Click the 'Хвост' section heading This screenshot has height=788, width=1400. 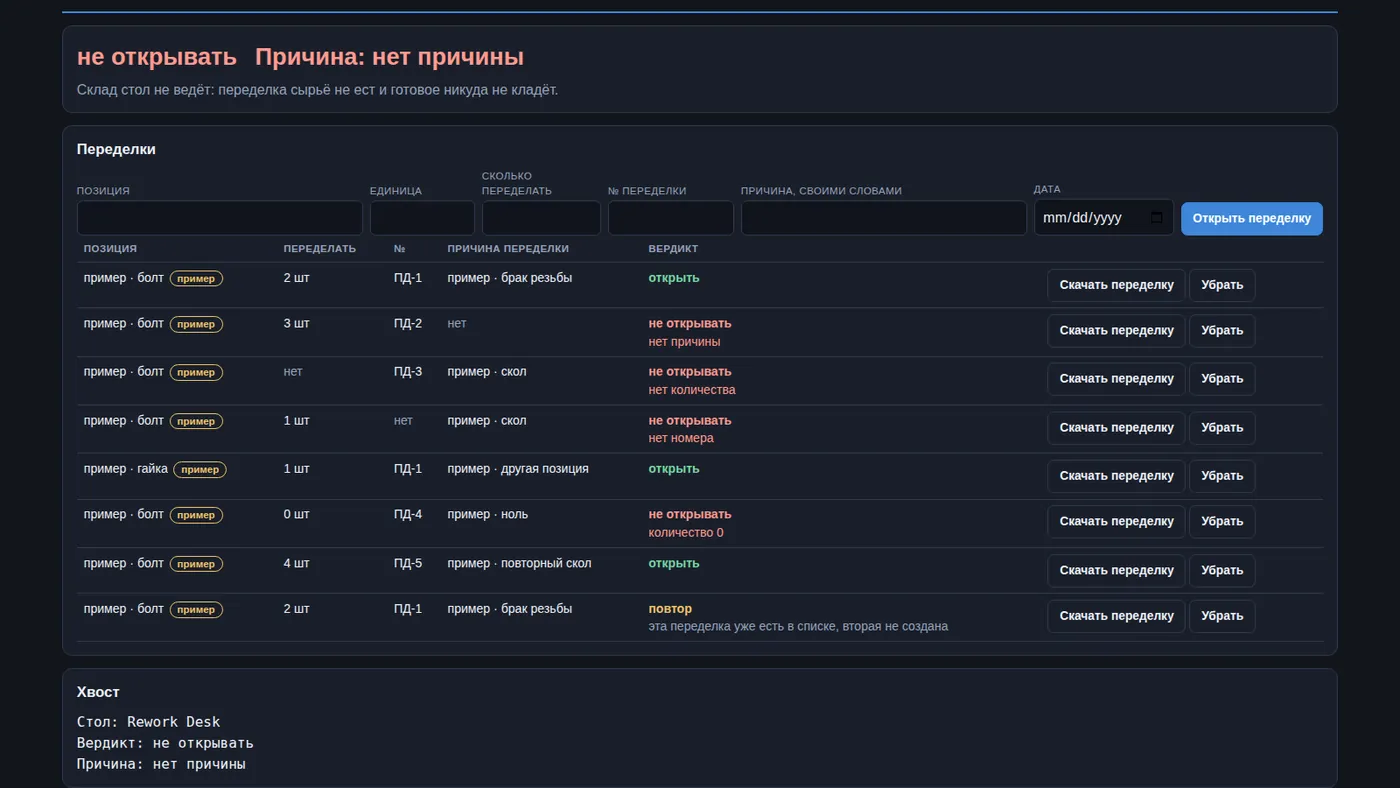point(98,692)
